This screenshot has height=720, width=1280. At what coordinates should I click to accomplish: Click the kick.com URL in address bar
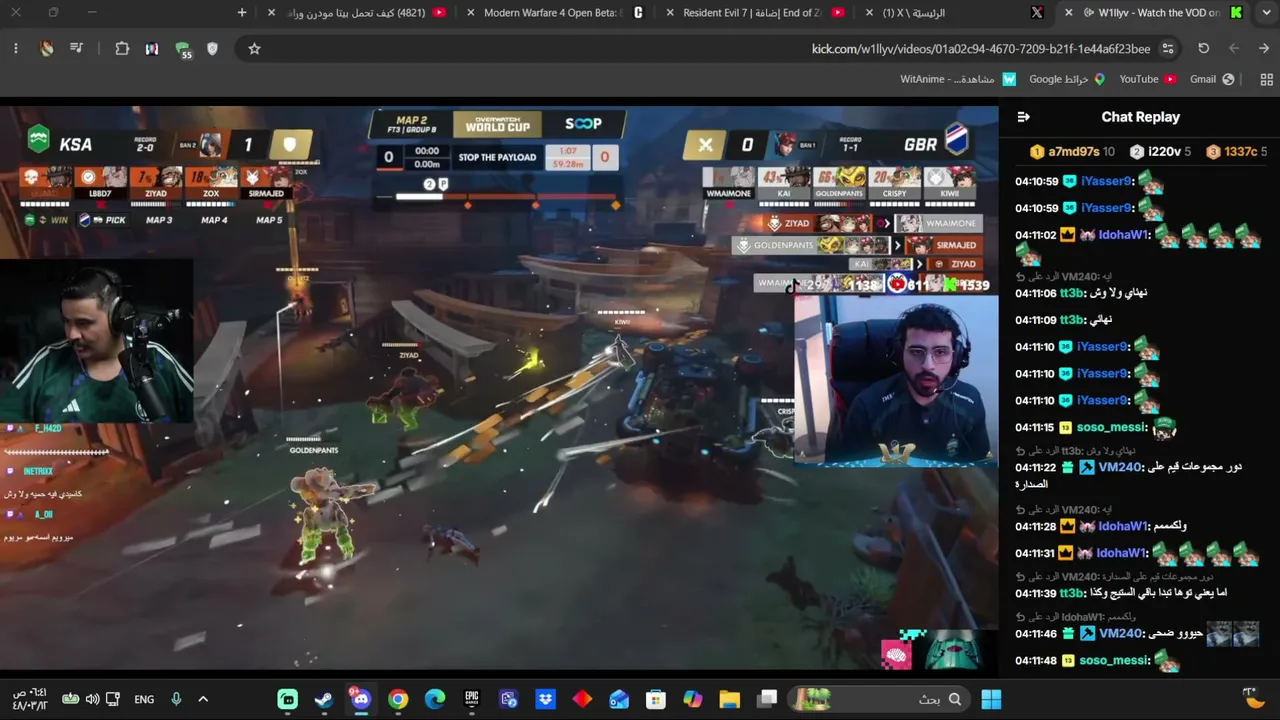tap(981, 48)
